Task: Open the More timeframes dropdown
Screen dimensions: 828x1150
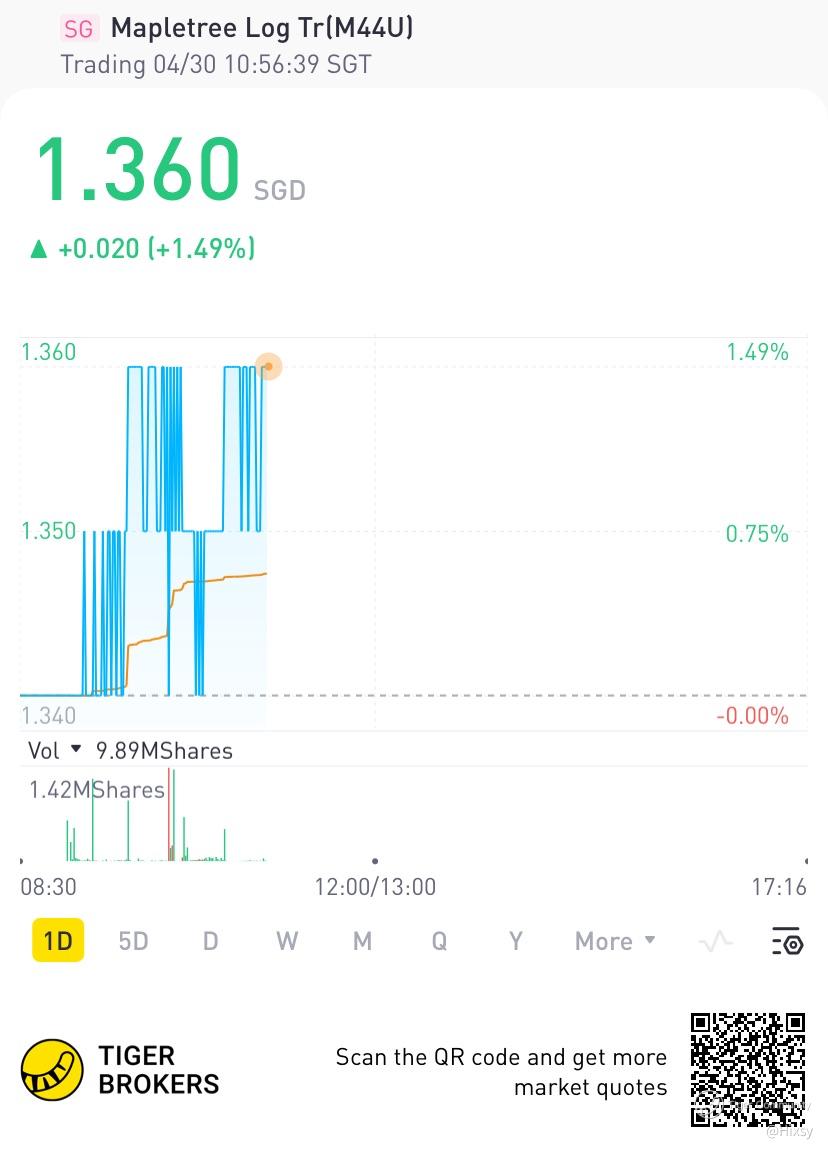Action: [615, 941]
